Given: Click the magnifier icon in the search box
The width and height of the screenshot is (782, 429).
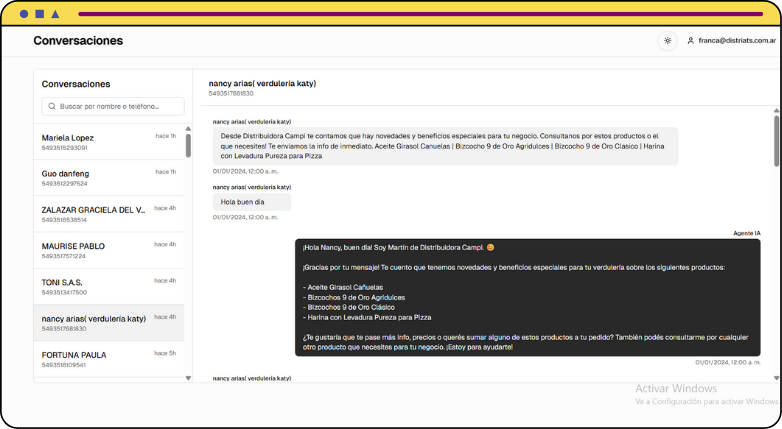Looking at the screenshot, I should click(51, 106).
